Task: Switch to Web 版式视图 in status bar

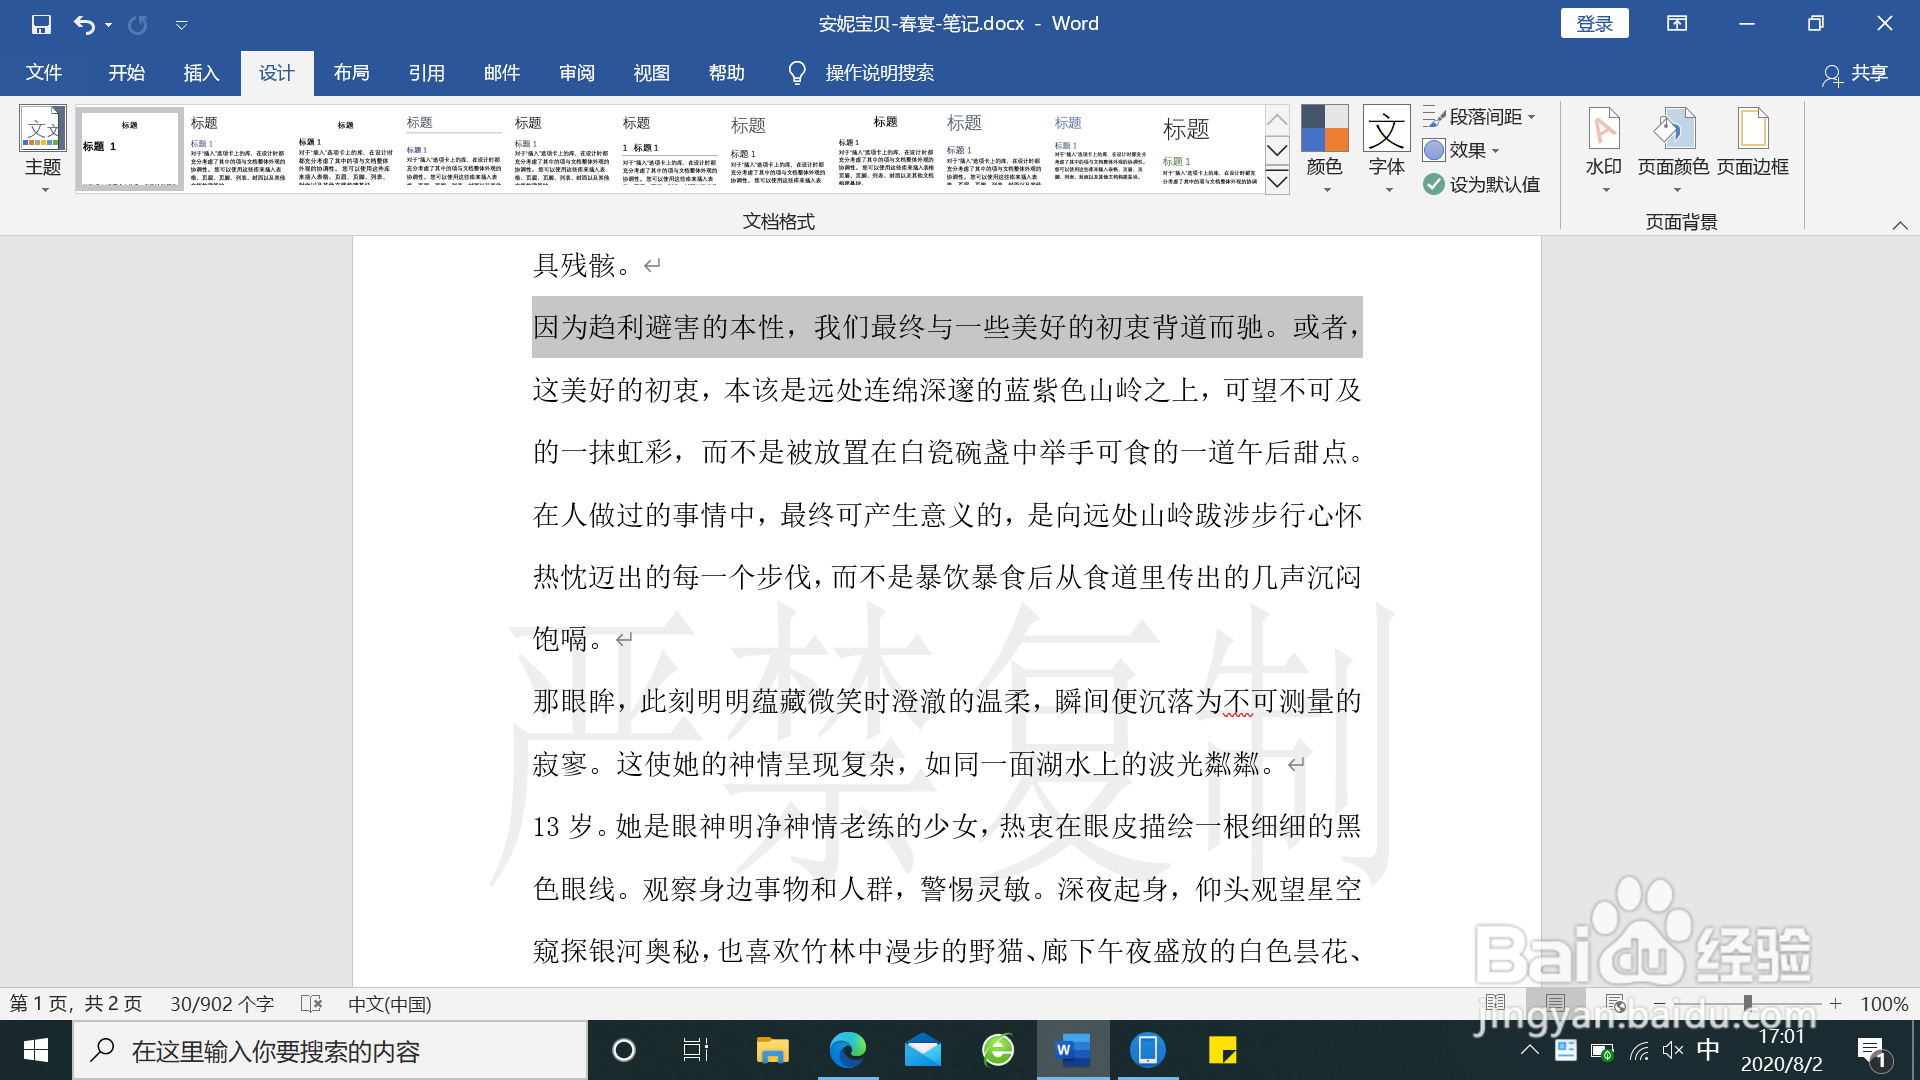Action: point(1612,1004)
